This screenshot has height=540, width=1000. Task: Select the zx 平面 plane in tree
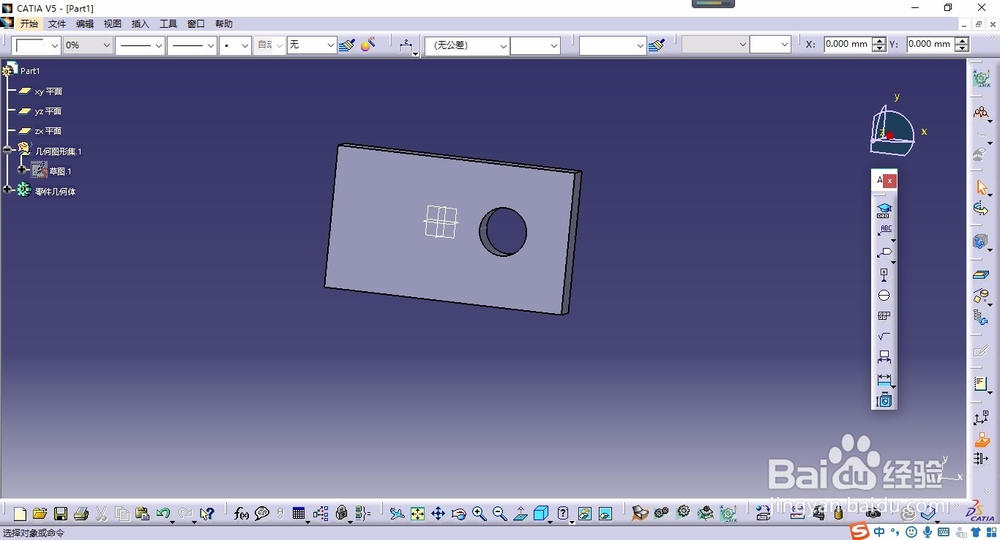[48, 131]
